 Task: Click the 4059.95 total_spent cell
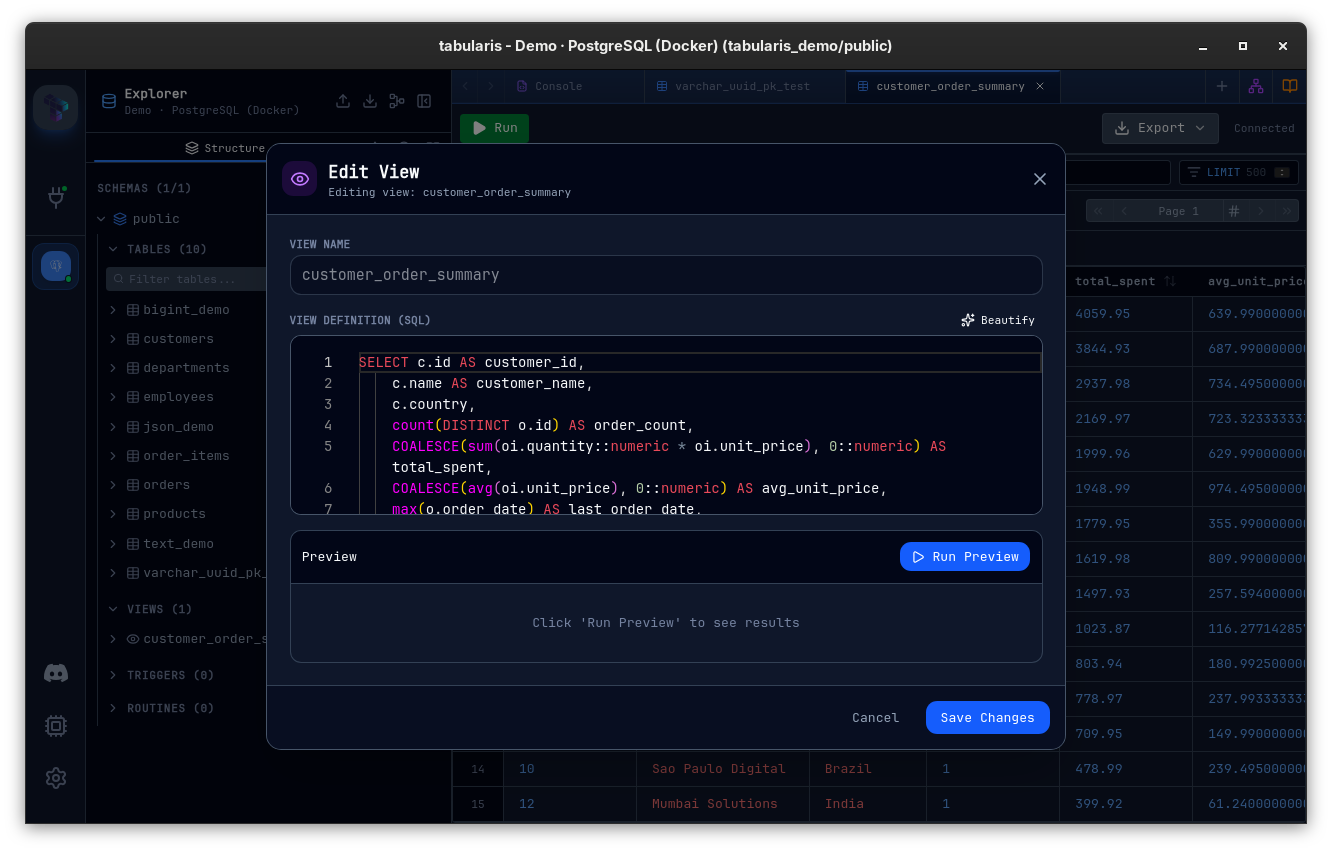tap(1126, 314)
